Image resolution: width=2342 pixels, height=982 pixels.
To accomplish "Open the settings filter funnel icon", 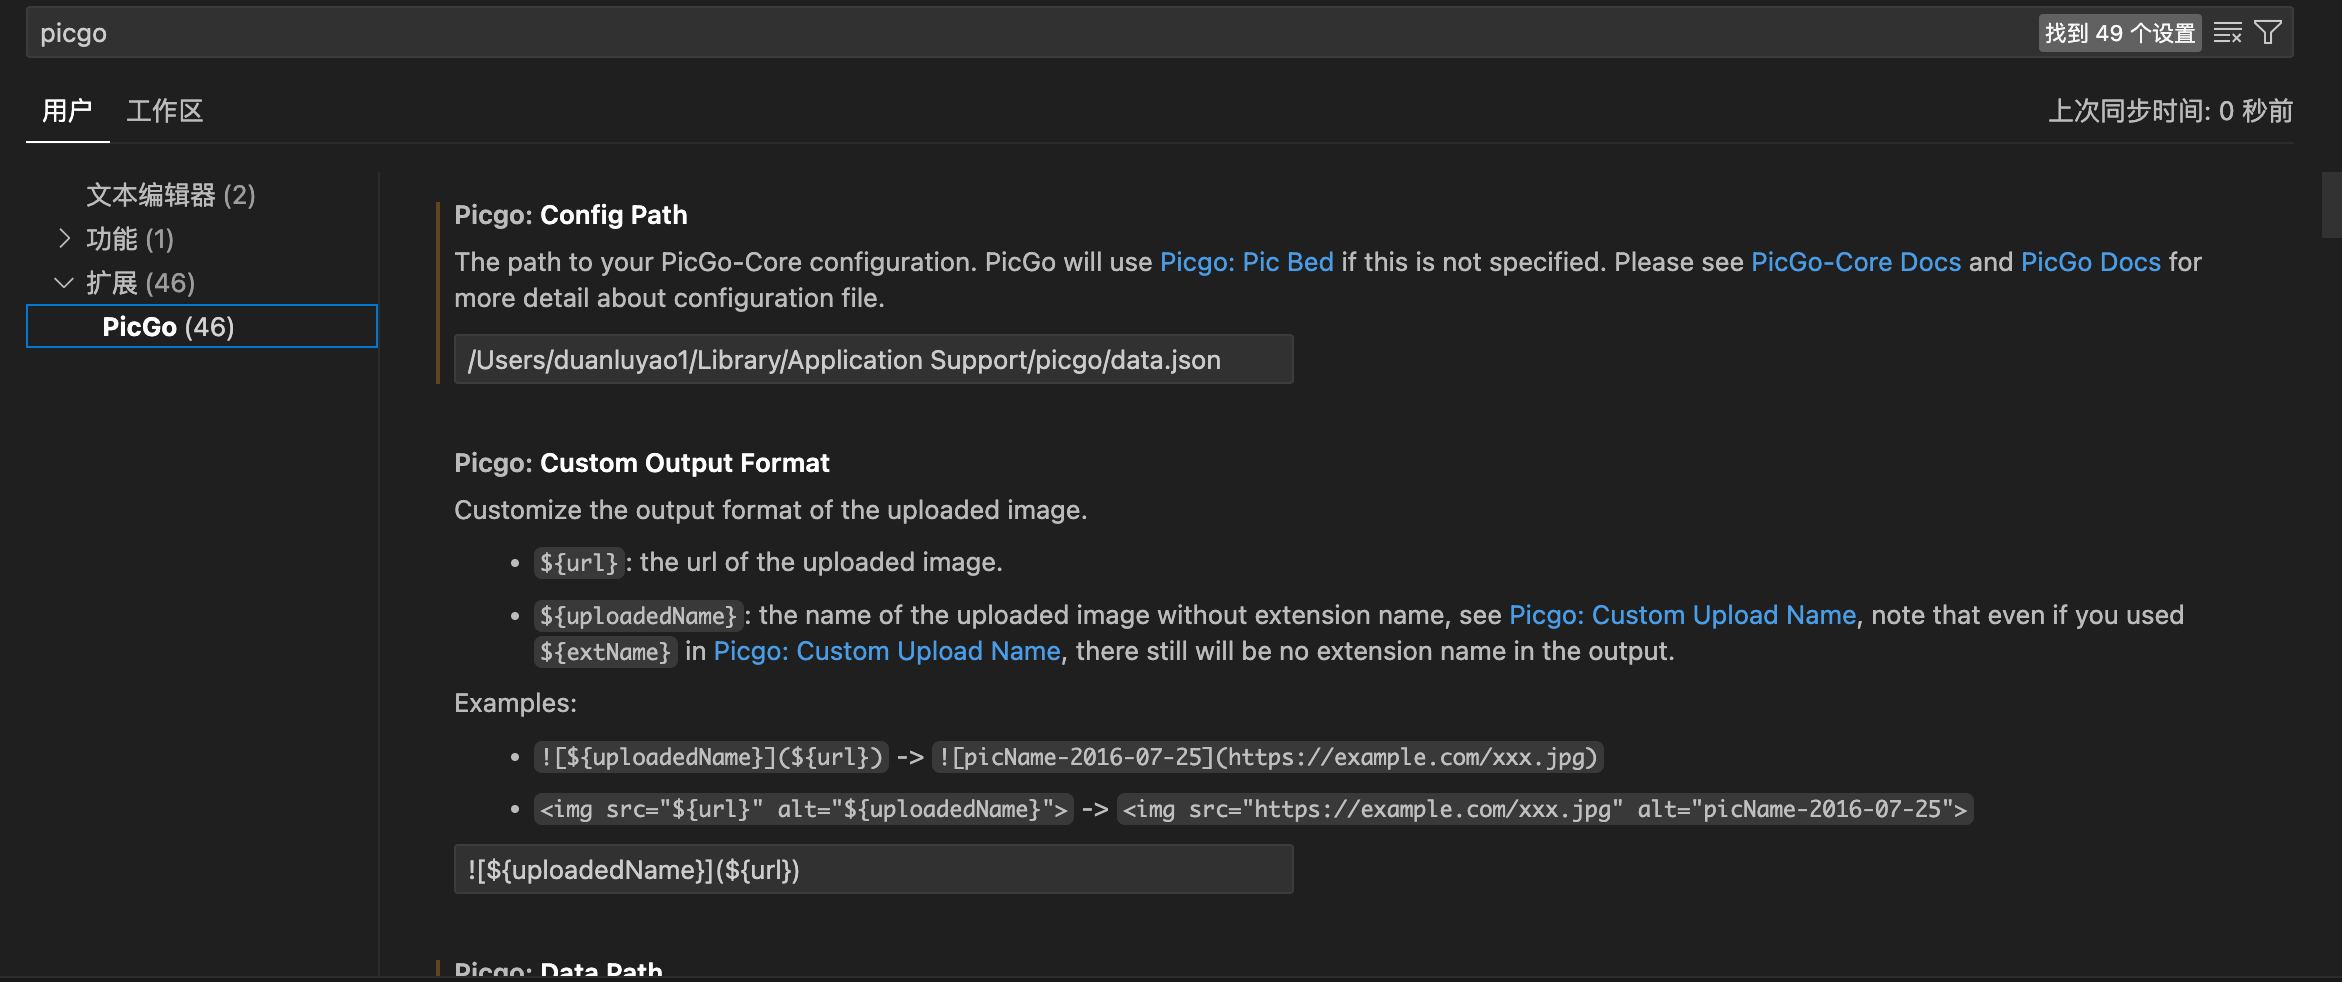I will click(x=2269, y=33).
